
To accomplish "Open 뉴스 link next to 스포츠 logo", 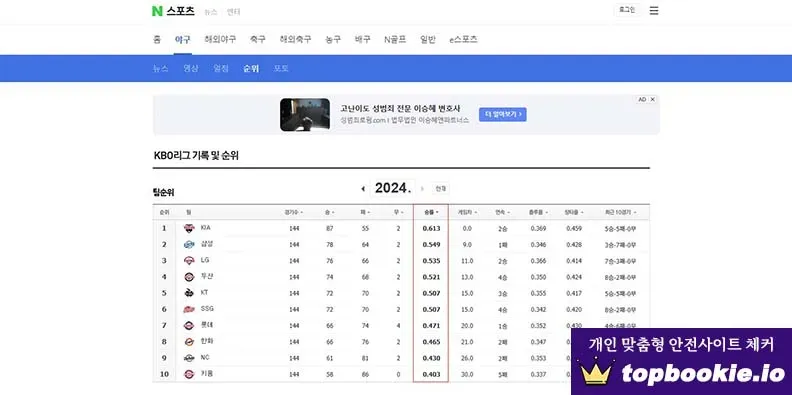I will [x=211, y=12].
